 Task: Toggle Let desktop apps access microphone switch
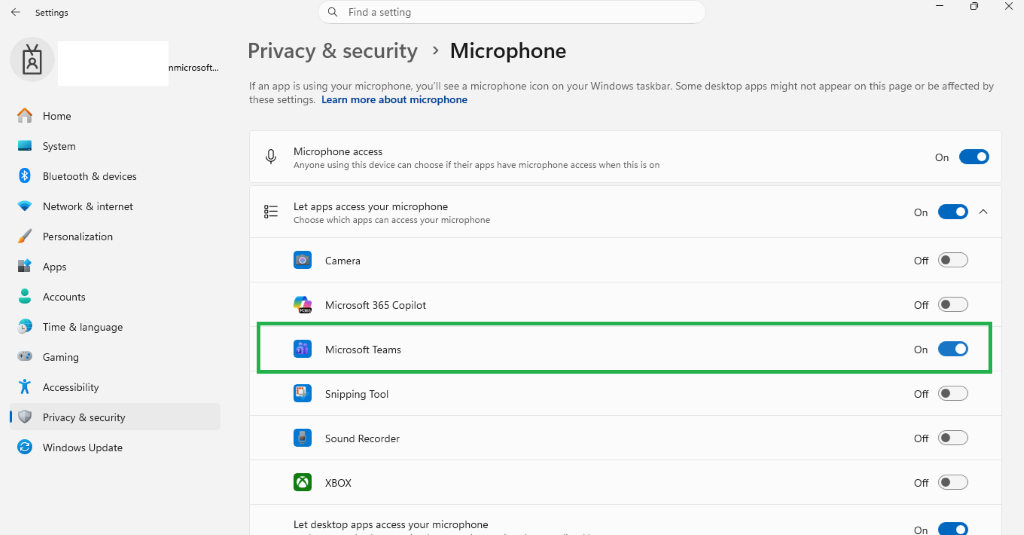[x=953, y=528]
